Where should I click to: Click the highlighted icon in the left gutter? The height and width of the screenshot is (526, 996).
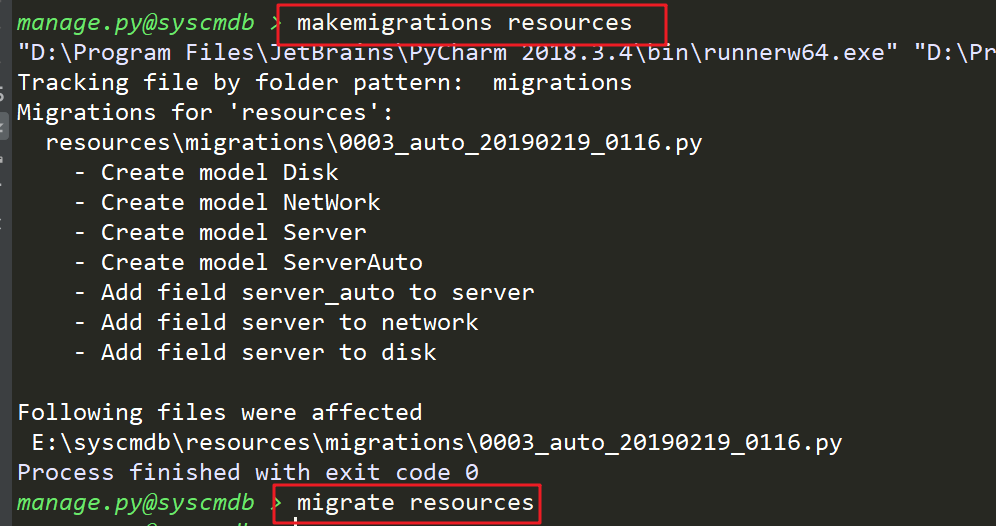pos(3,127)
